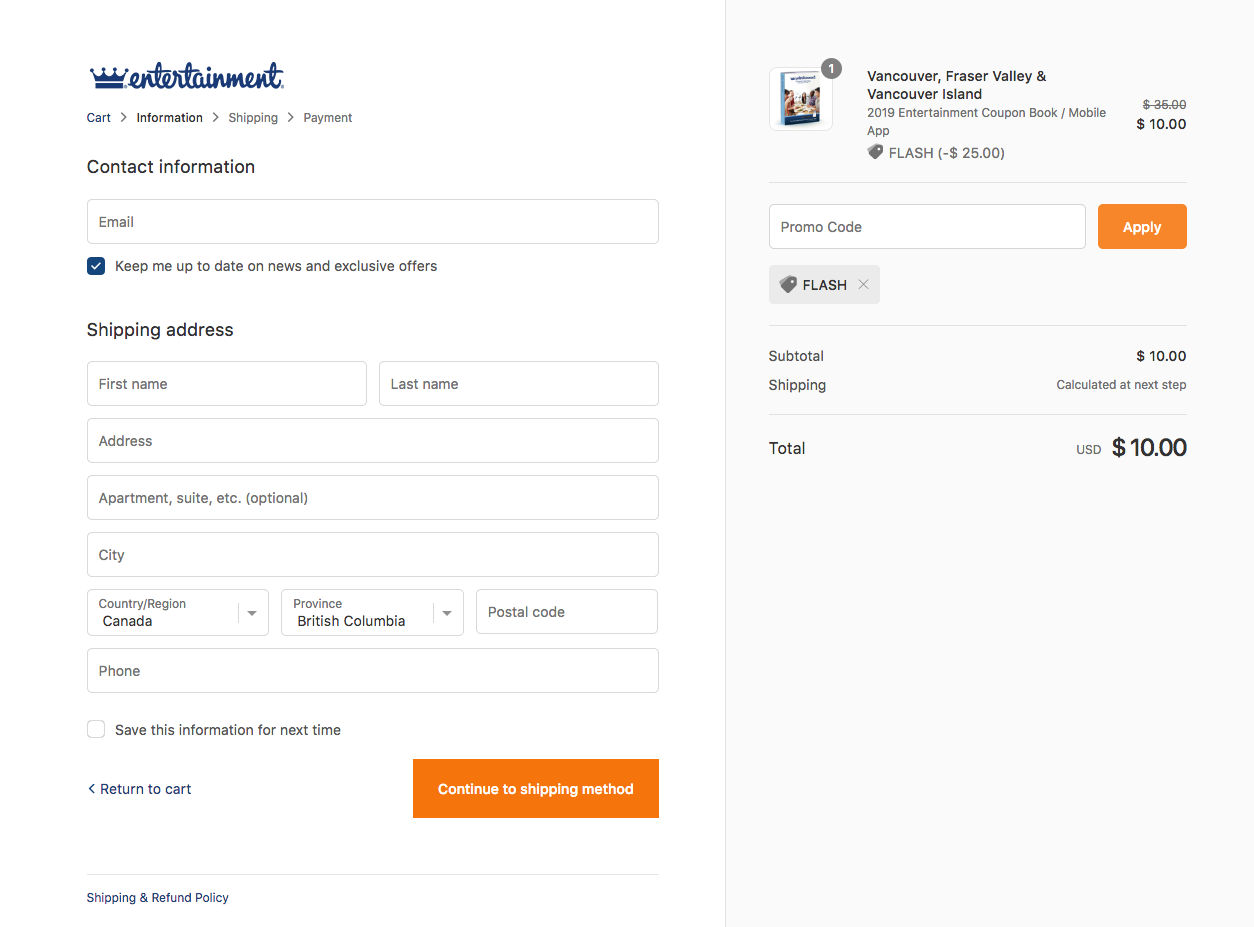Image resolution: width=1254 pixels, height=927 pixels.
Task: Select the Shipping breadcrumb step
Action: coord(253,118)
